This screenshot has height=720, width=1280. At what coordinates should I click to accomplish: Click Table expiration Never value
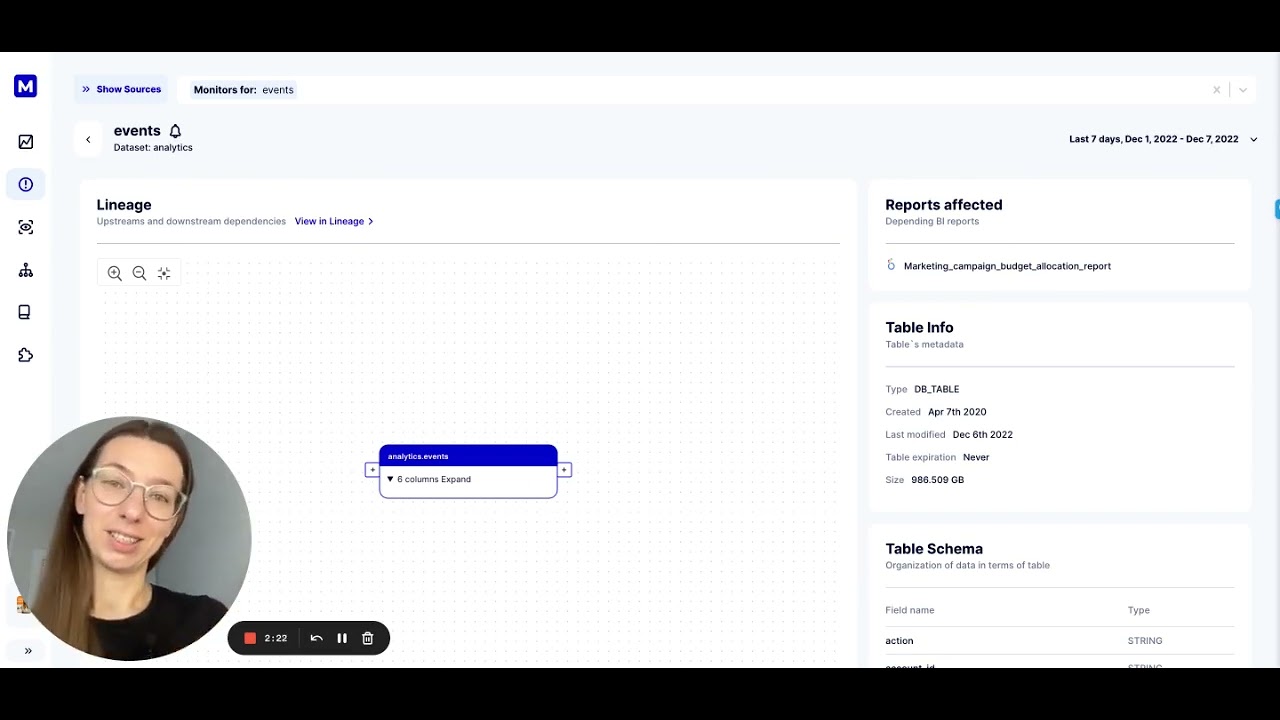point(976,457)
